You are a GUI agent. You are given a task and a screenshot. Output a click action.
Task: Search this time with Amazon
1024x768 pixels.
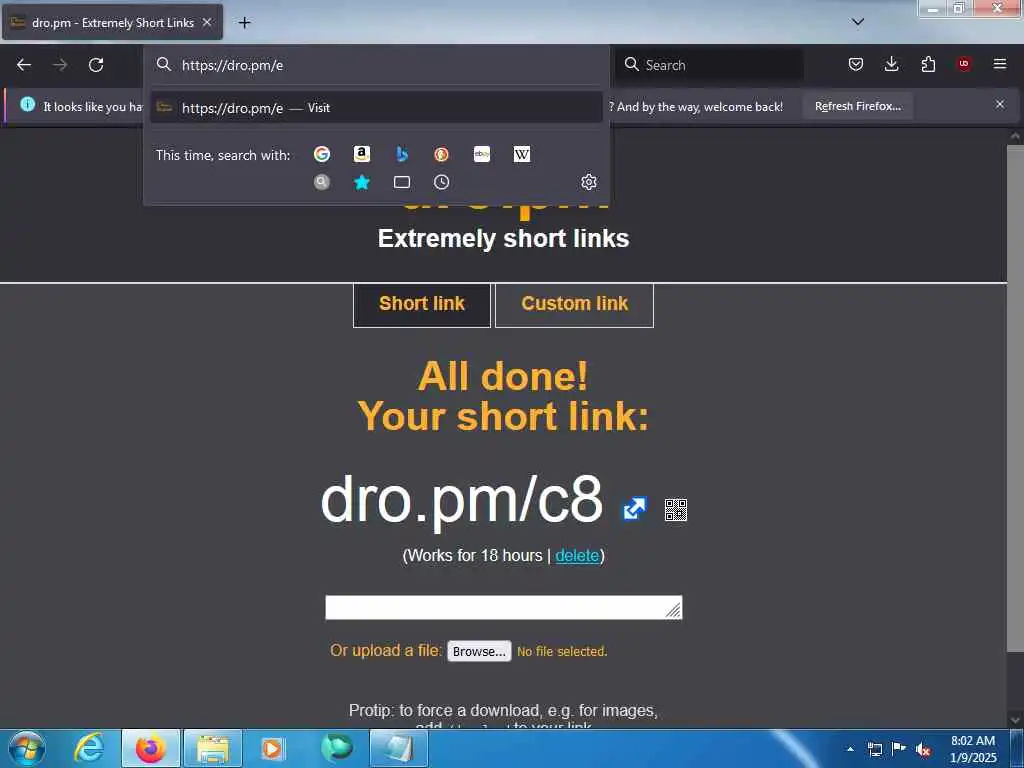[x=362, y=154]
